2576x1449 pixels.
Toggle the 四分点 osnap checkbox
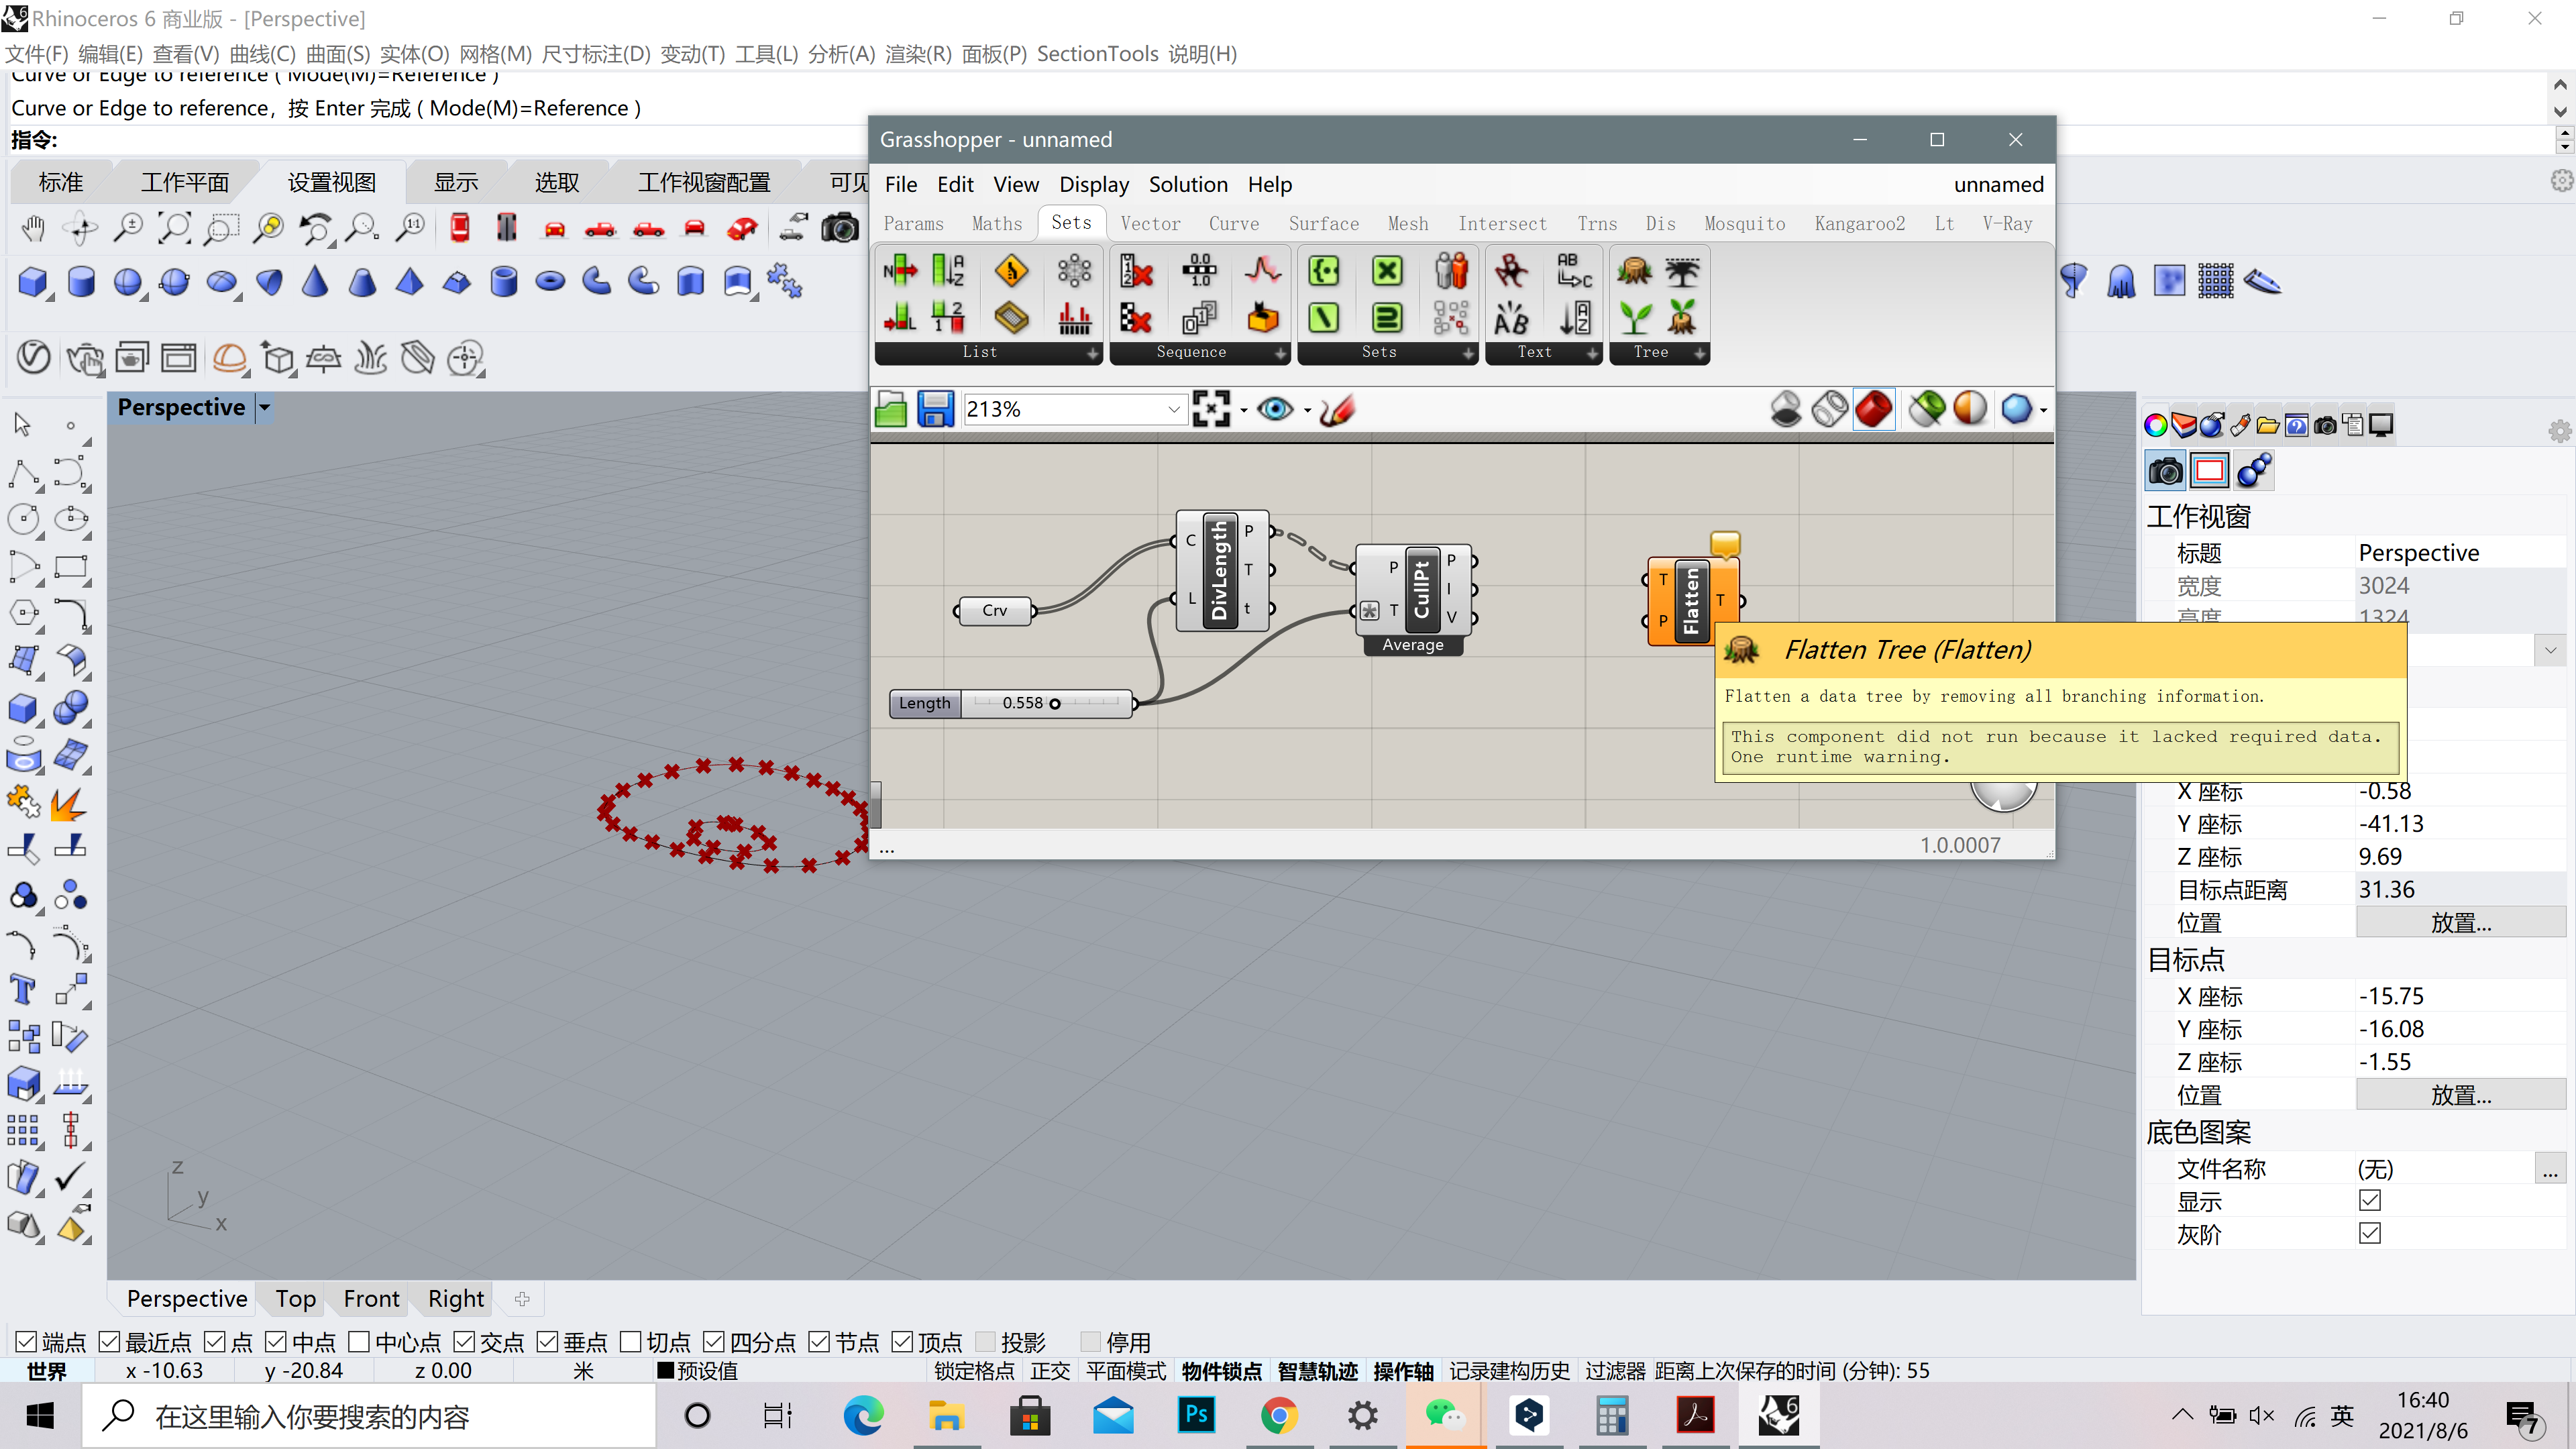(x=713, y=1341)
